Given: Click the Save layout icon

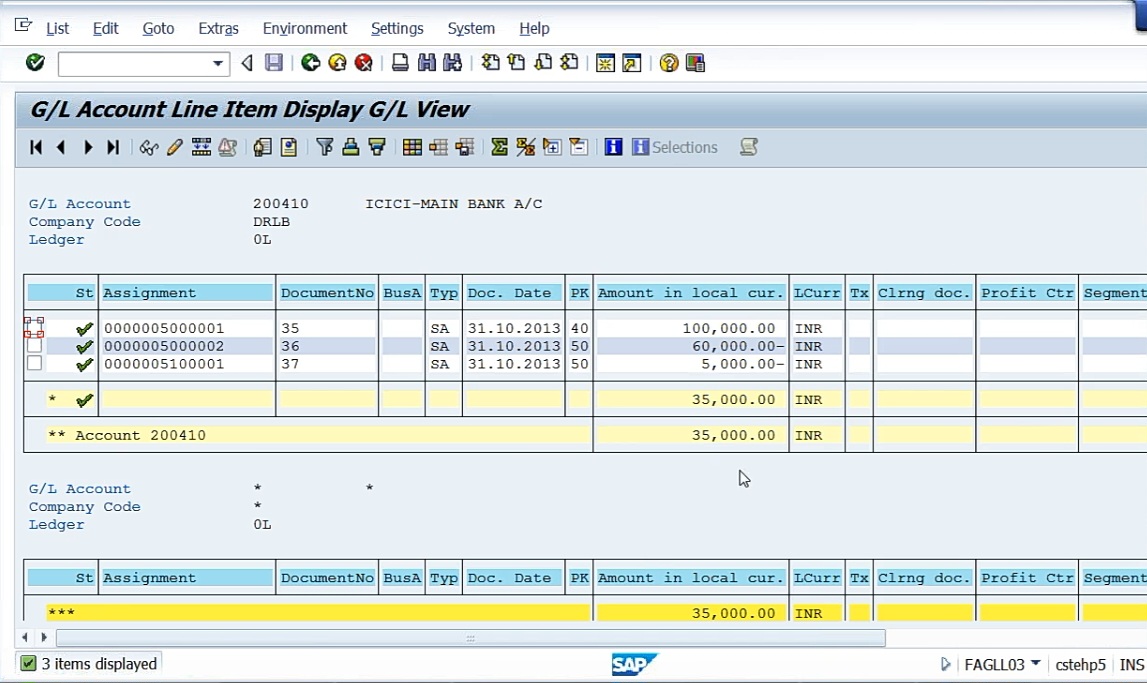Looking at the screenshot, I should pos(465,147).
